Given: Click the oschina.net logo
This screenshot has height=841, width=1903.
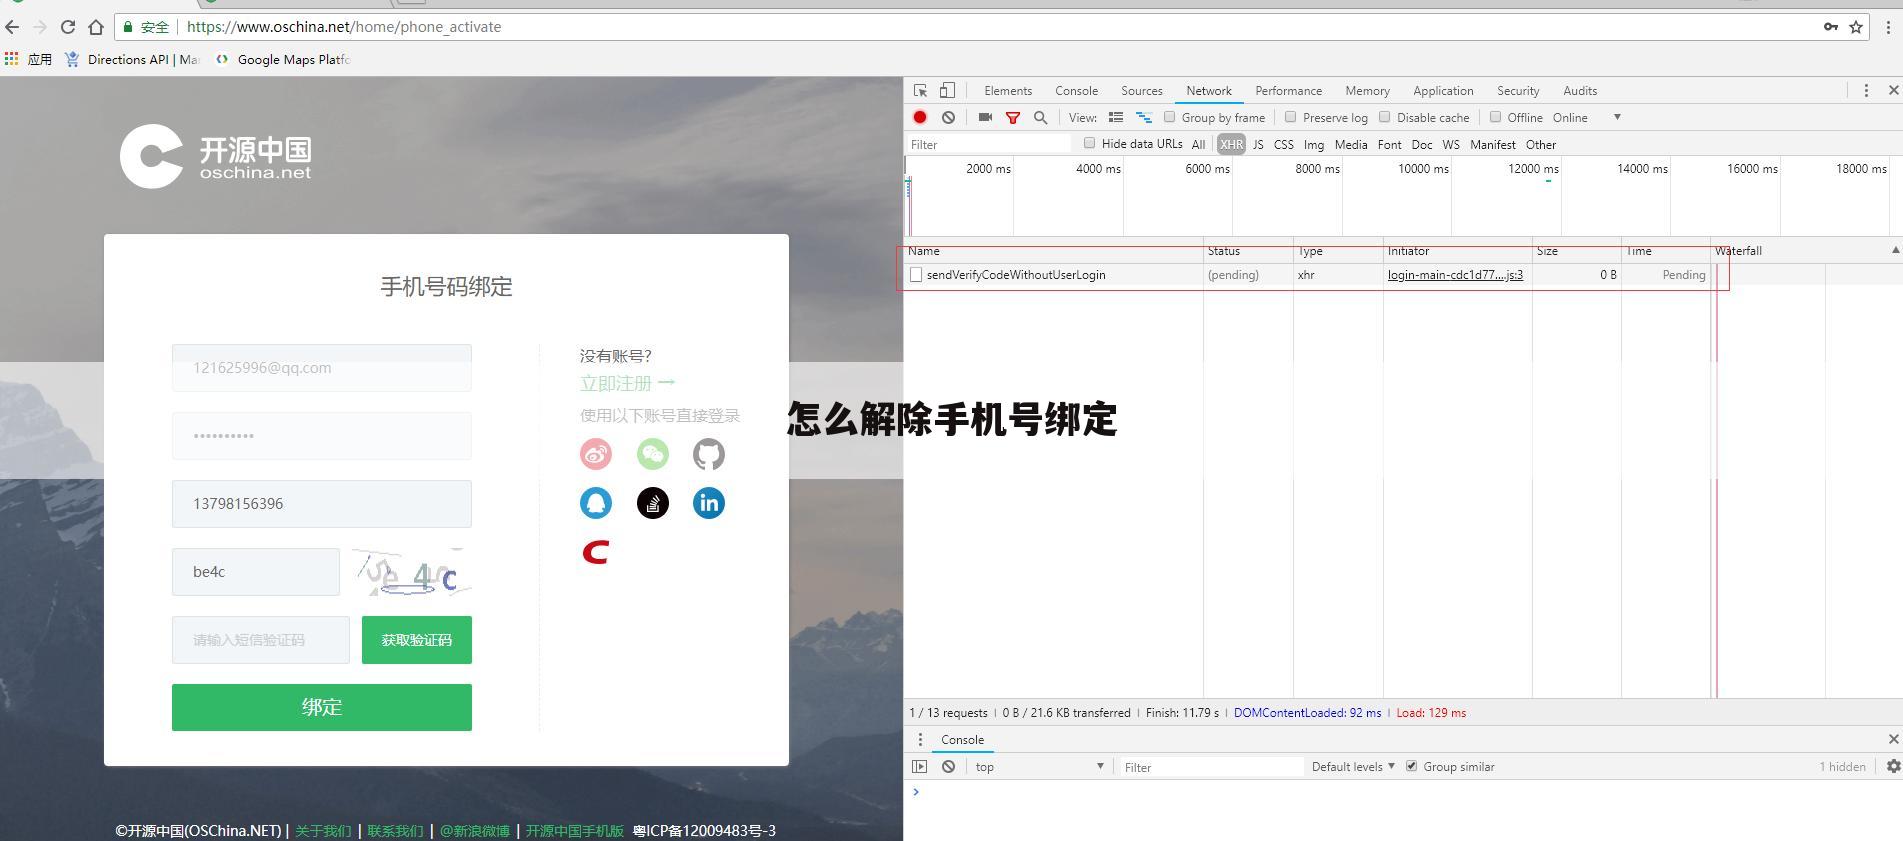Looking at the screenshot, I should point(216,157).
